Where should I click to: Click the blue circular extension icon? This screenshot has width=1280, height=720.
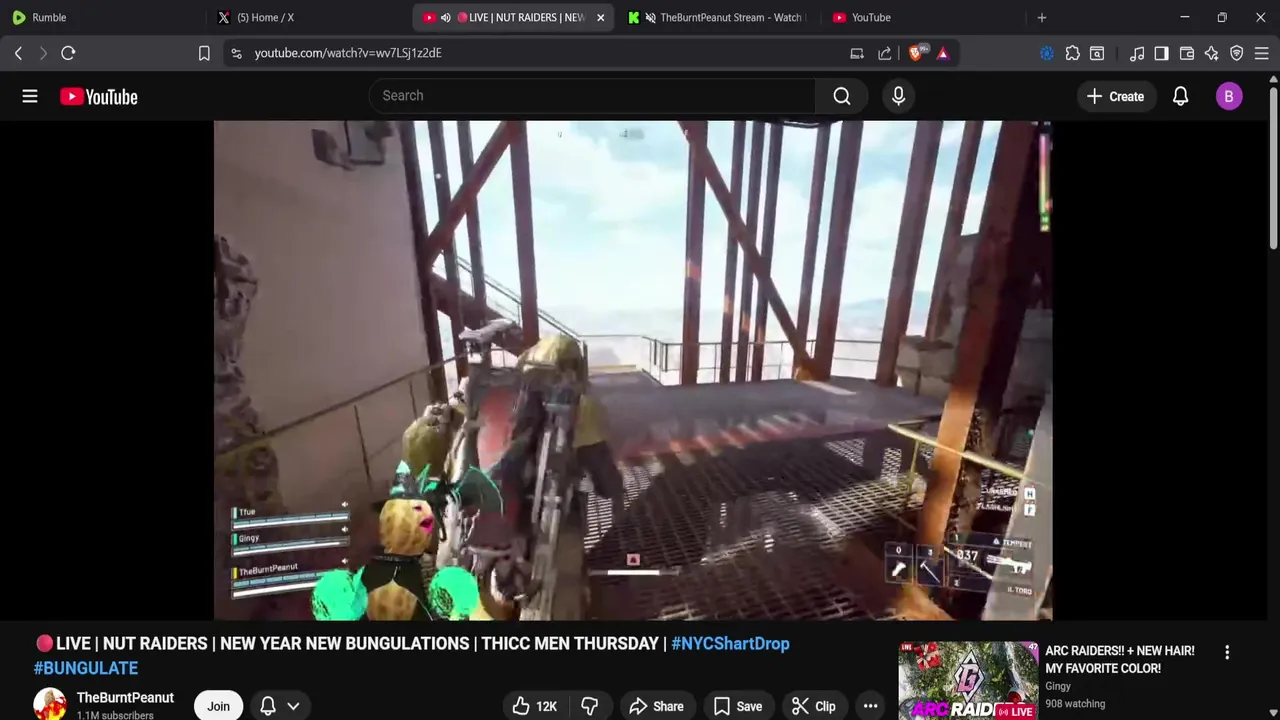[x=1047, y=53]
